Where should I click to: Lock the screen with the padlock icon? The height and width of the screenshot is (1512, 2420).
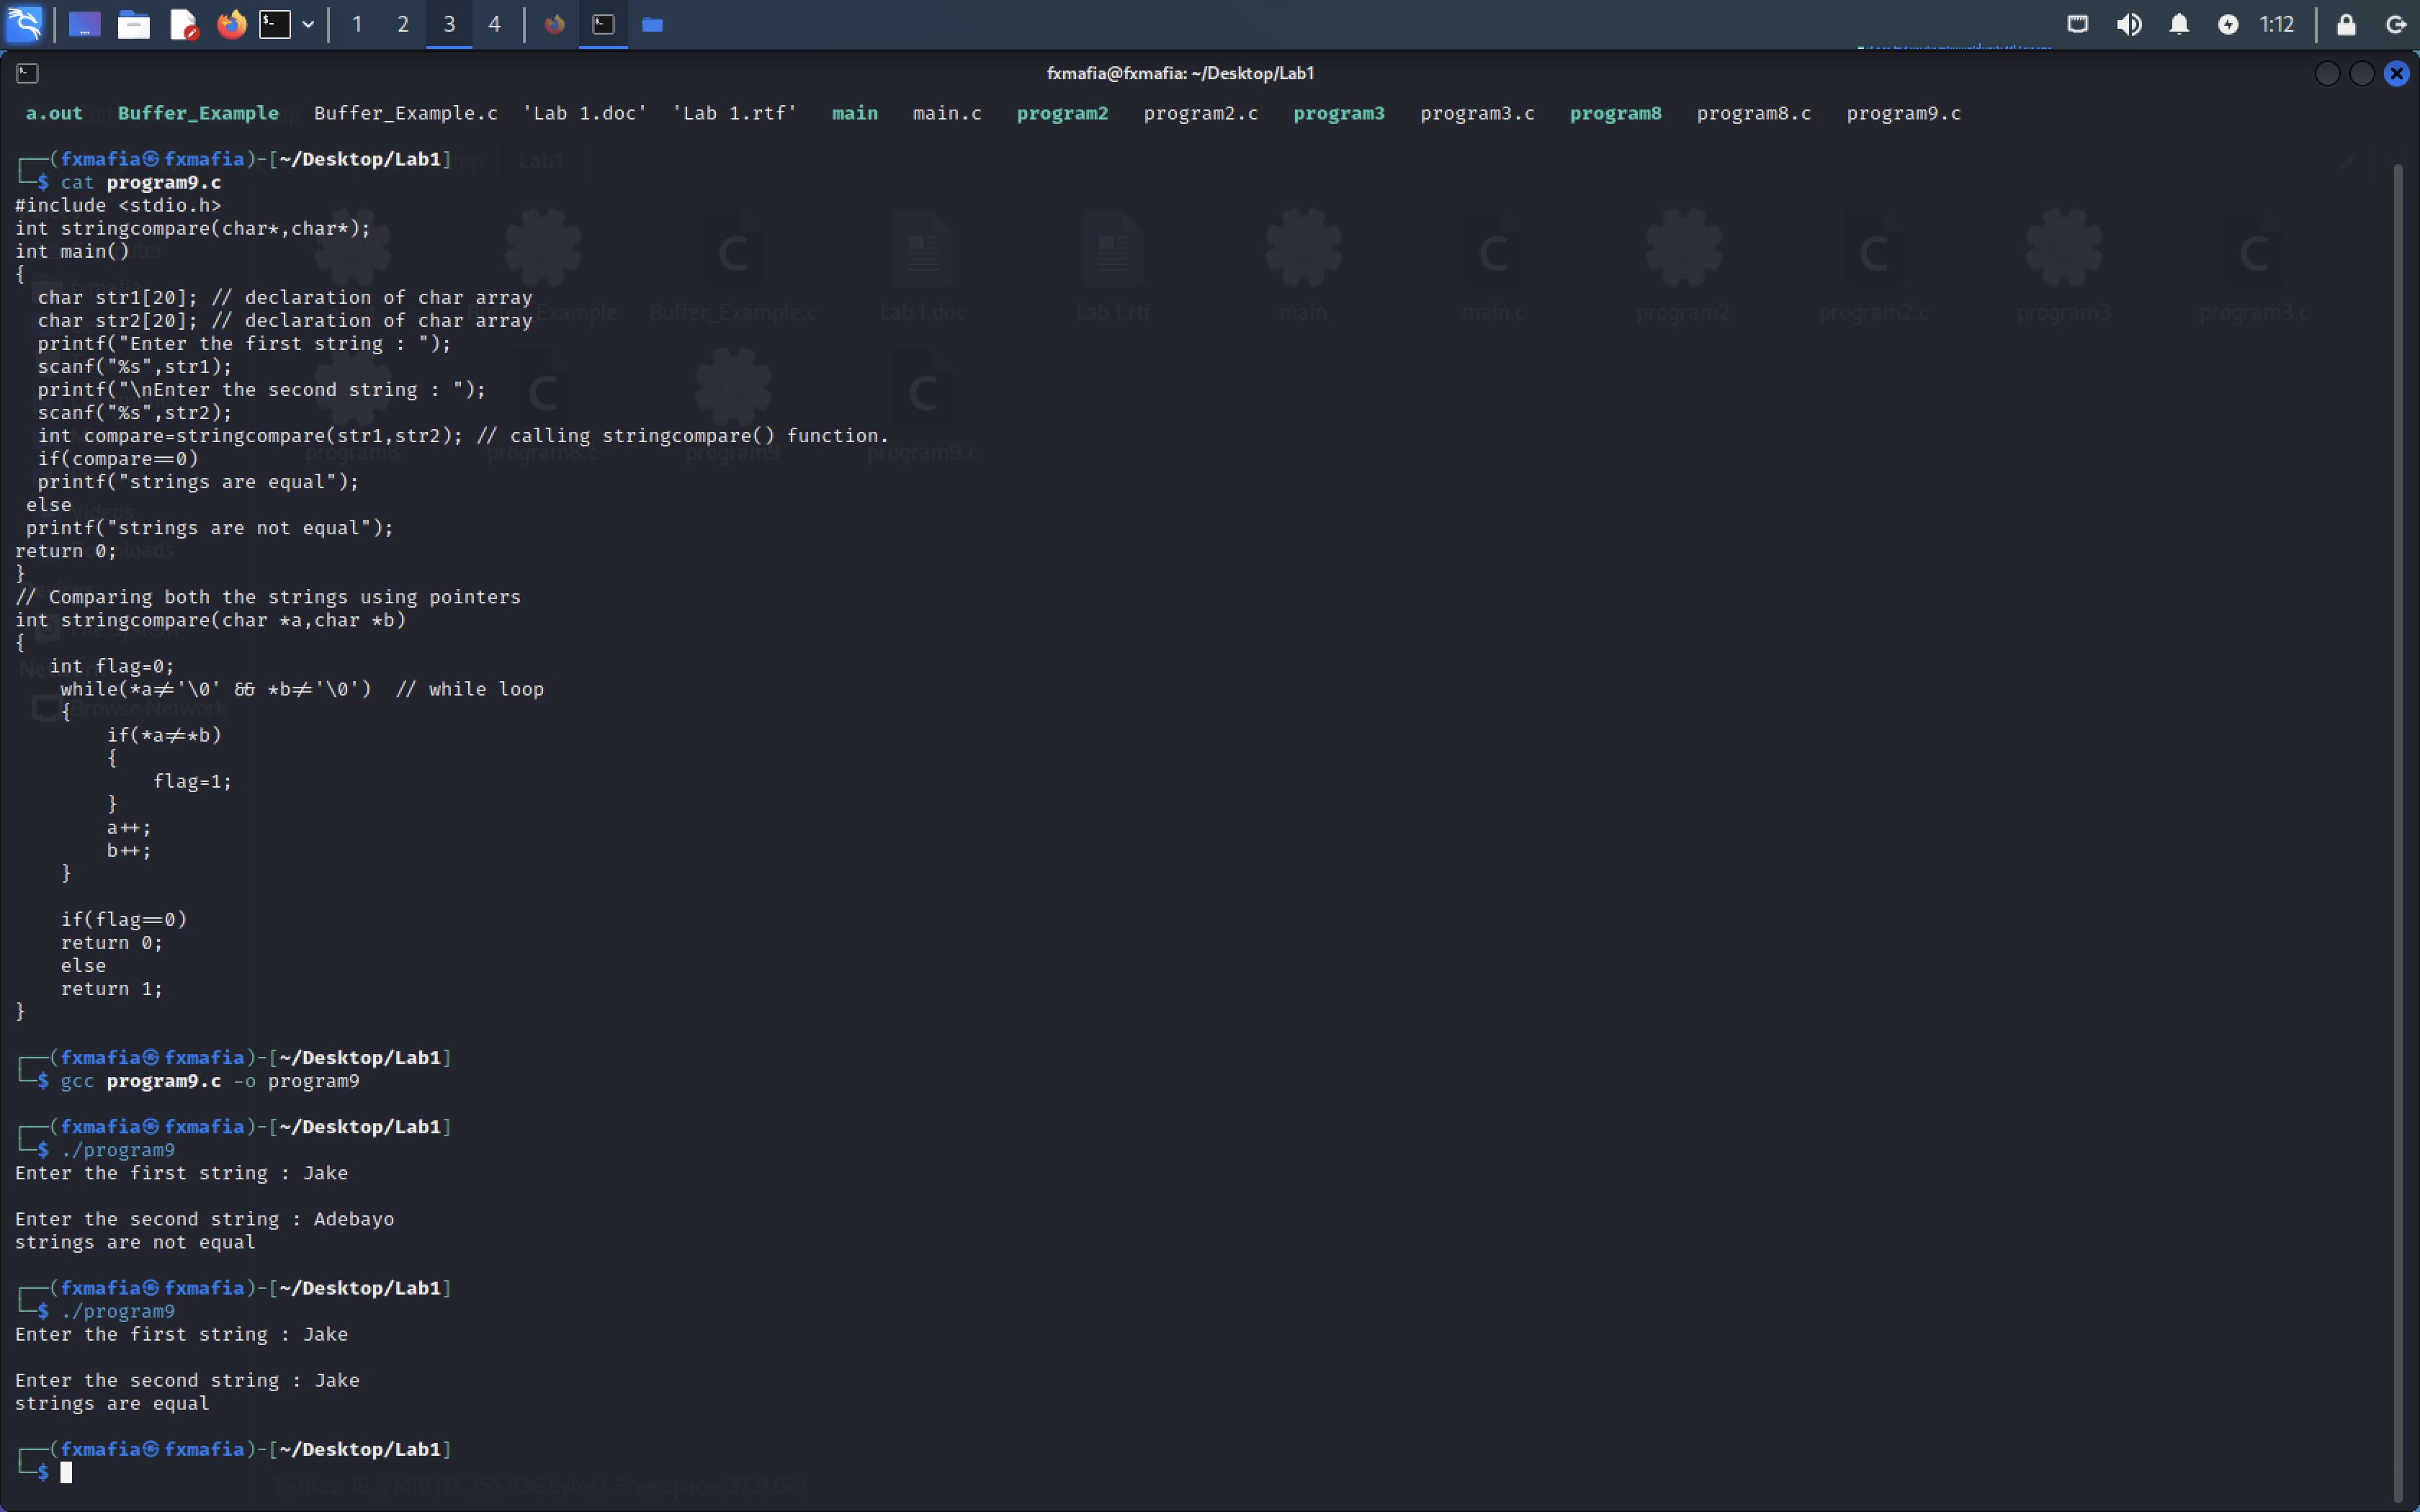point(2346,24)
